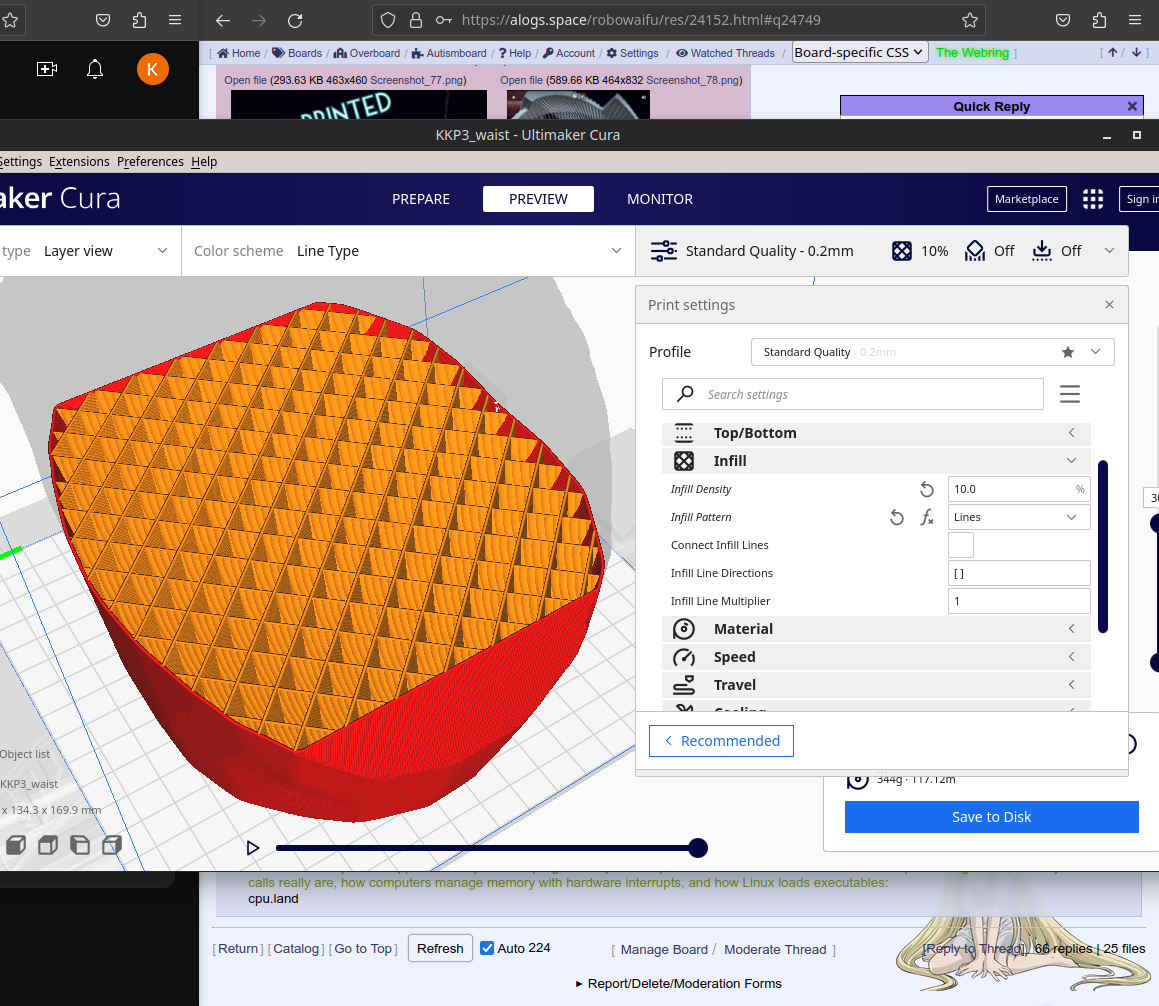Screen dimensions: 1159x1006
Task: Open Firefox hamburger menu on right
Action: pyautogui.click(x=1135, y=21)
